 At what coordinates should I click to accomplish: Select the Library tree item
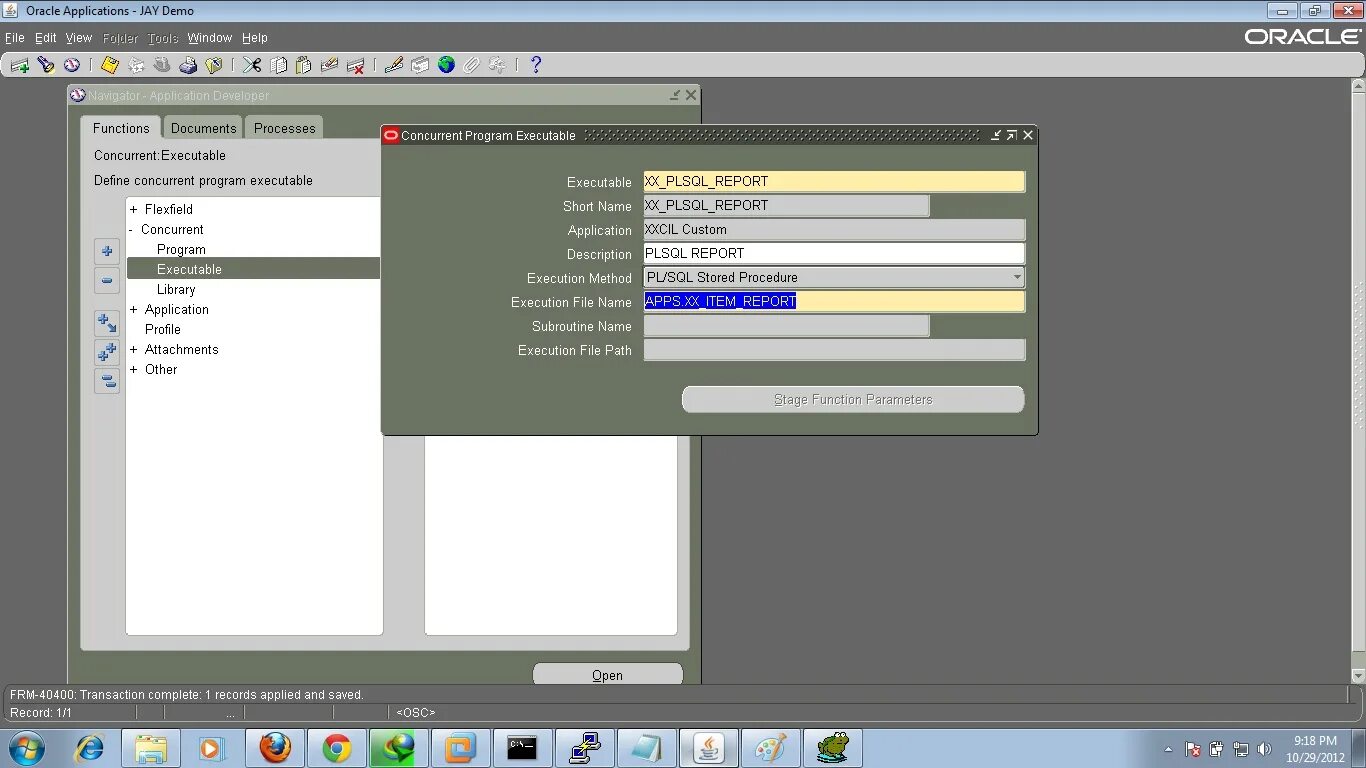coord(176,290)
